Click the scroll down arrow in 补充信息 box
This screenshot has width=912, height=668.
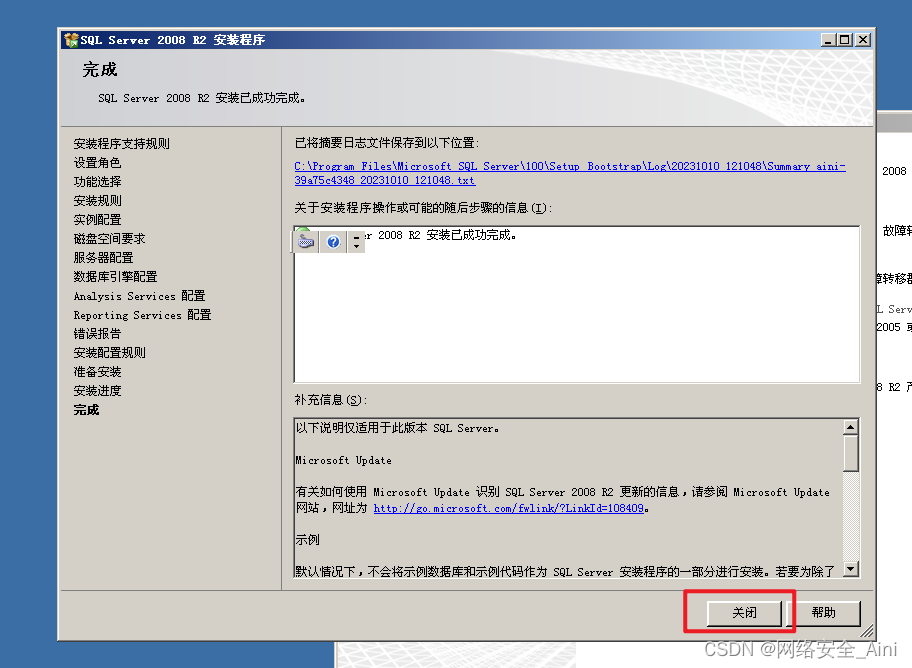[x=851, y=569]
